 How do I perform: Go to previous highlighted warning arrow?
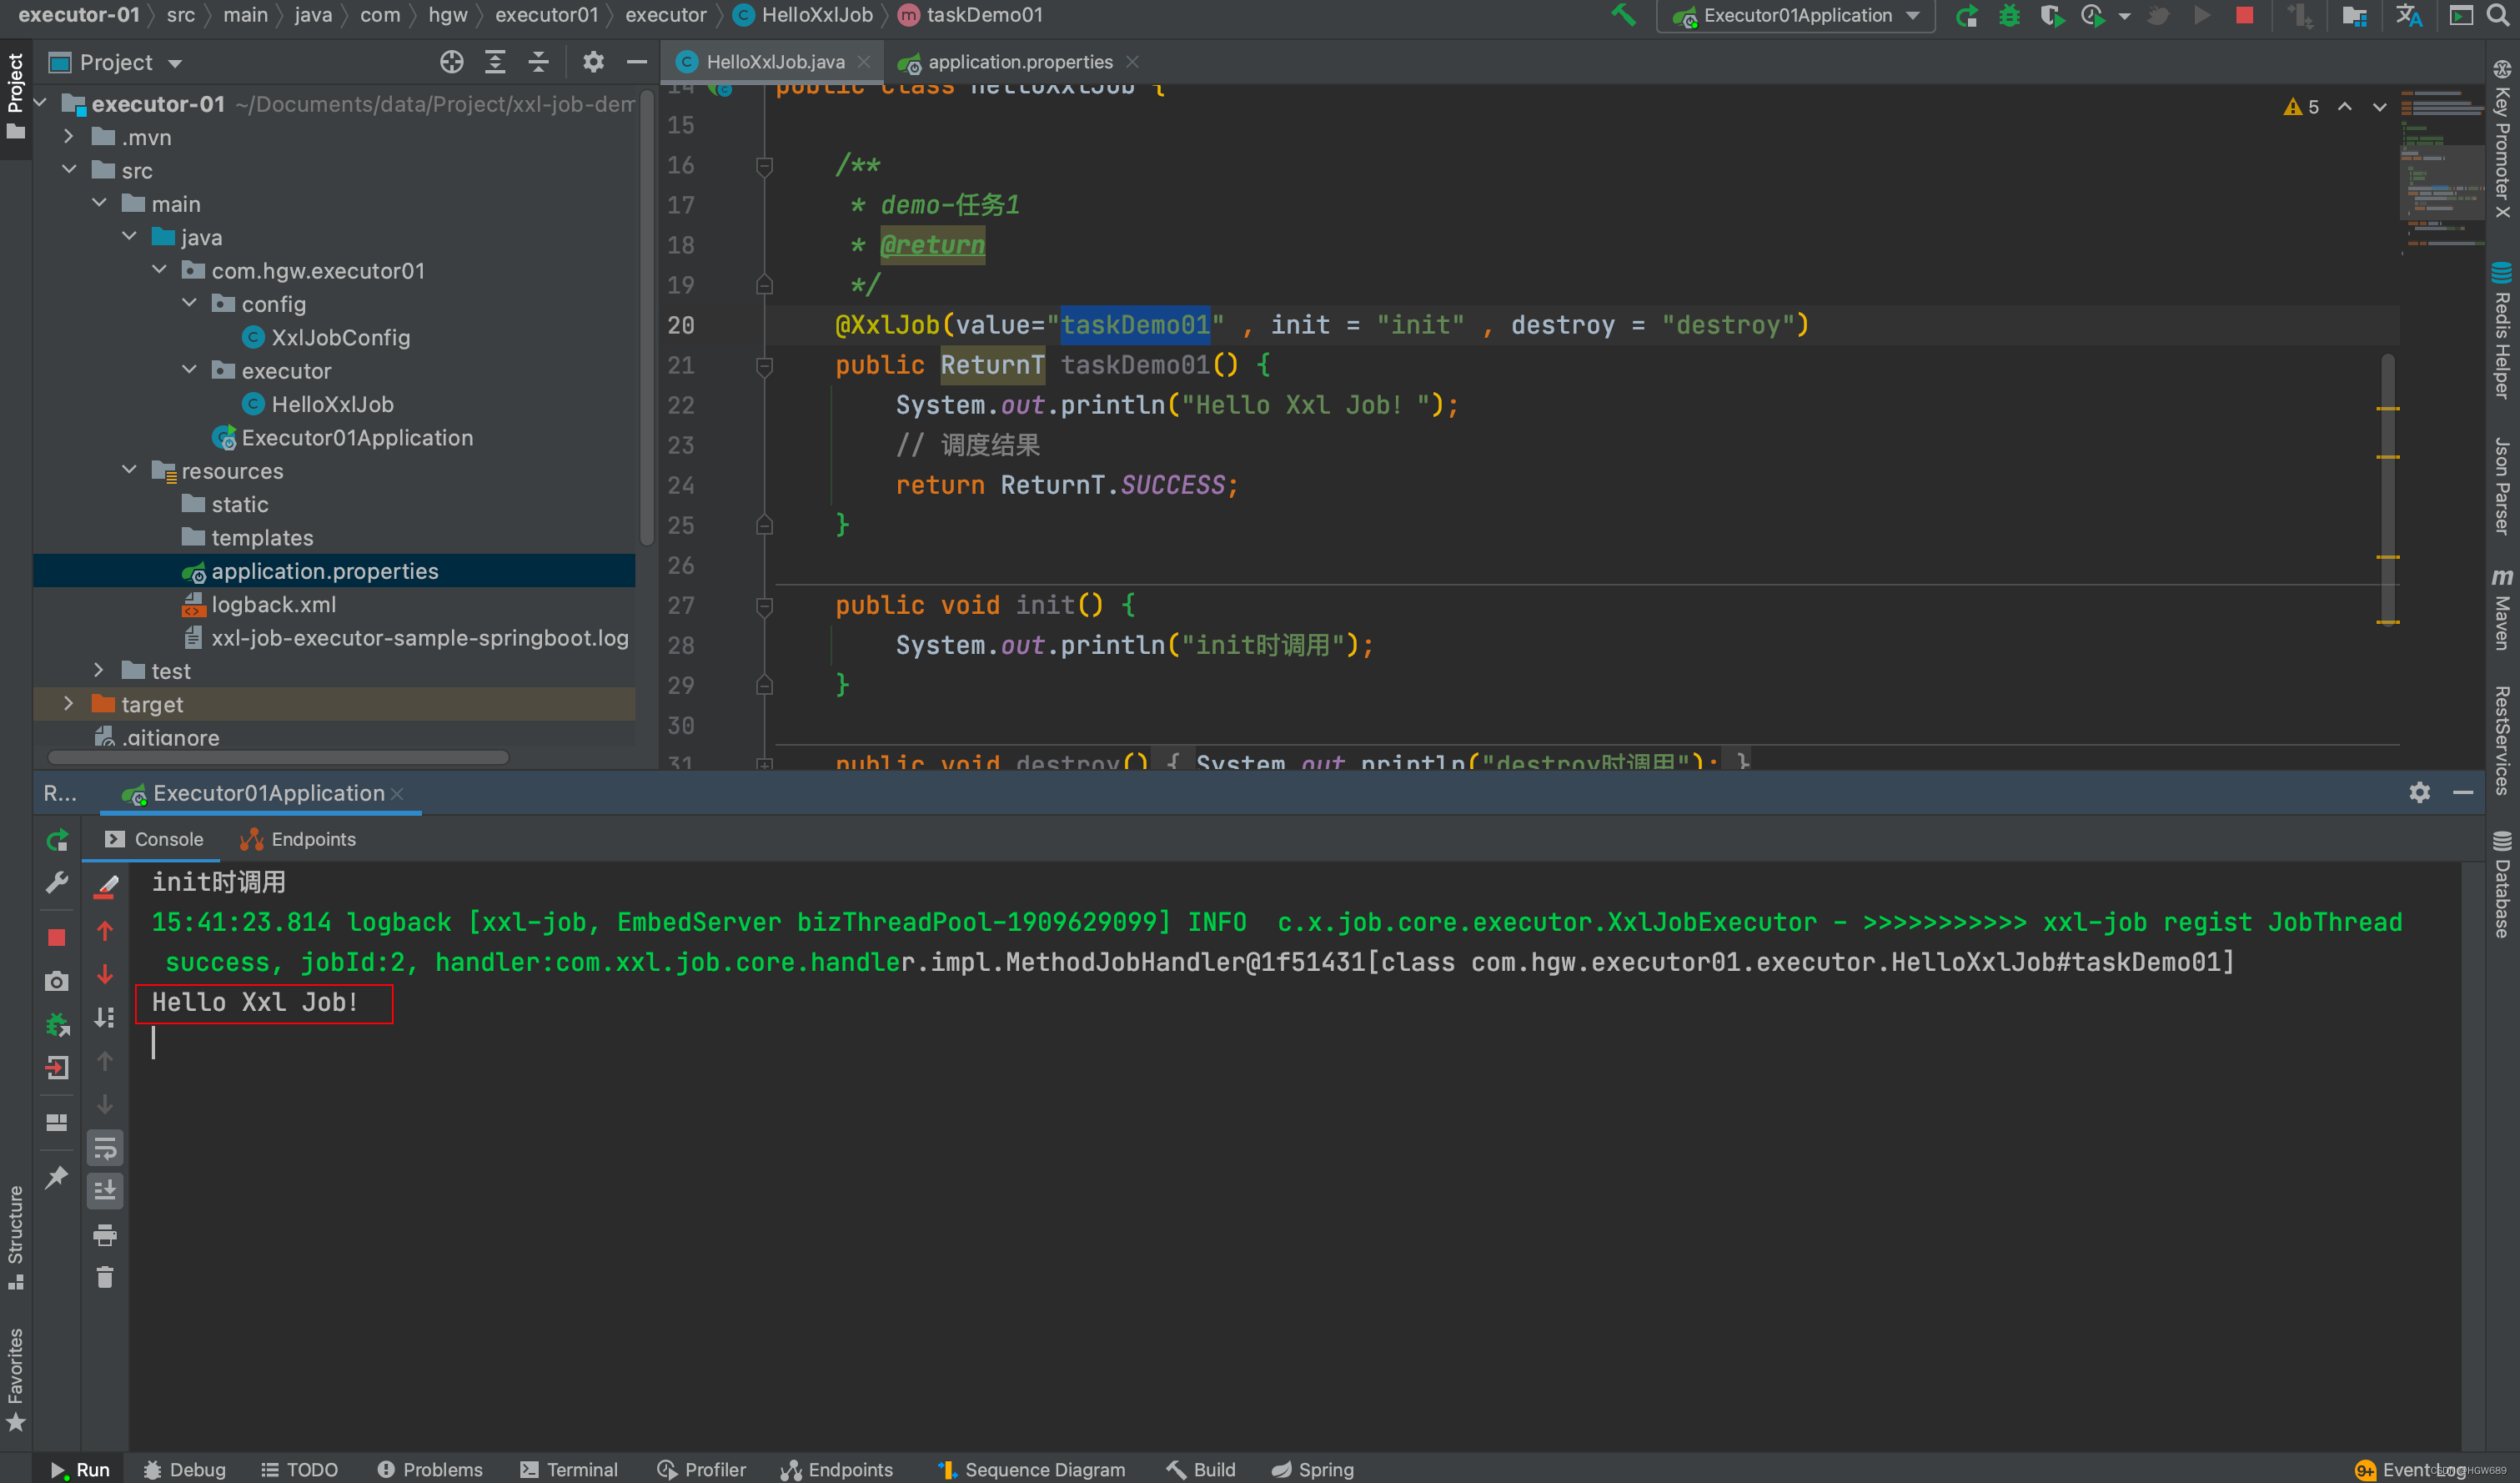[2345, 107]
